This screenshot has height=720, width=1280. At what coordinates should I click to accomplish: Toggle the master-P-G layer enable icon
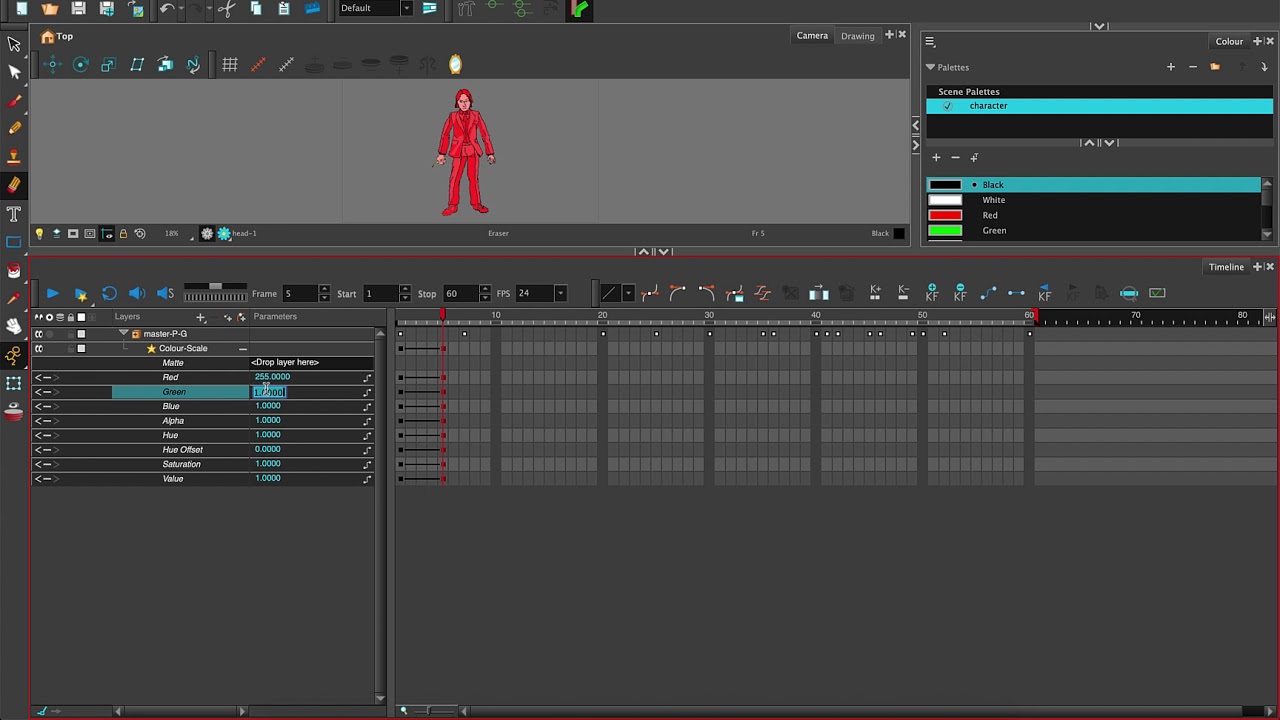(x=39, y=334)
